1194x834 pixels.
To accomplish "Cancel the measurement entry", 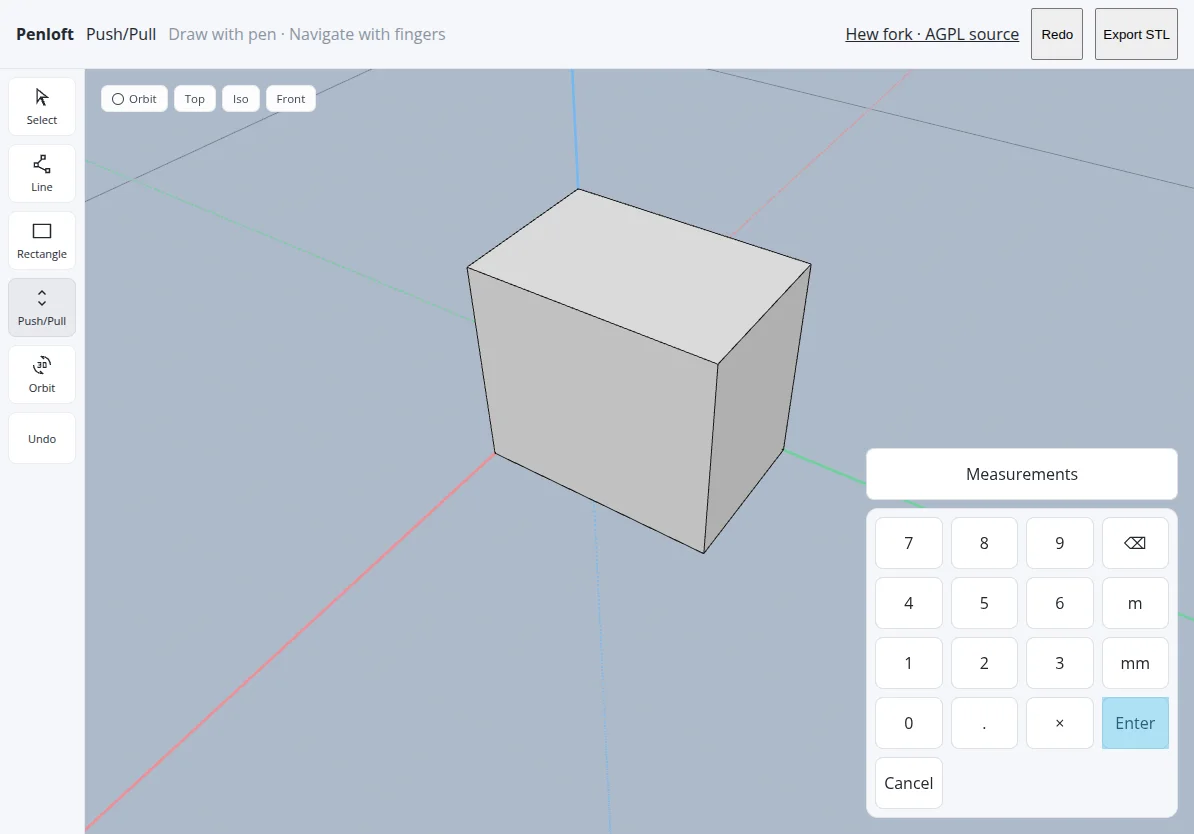I will click(908, 783).
